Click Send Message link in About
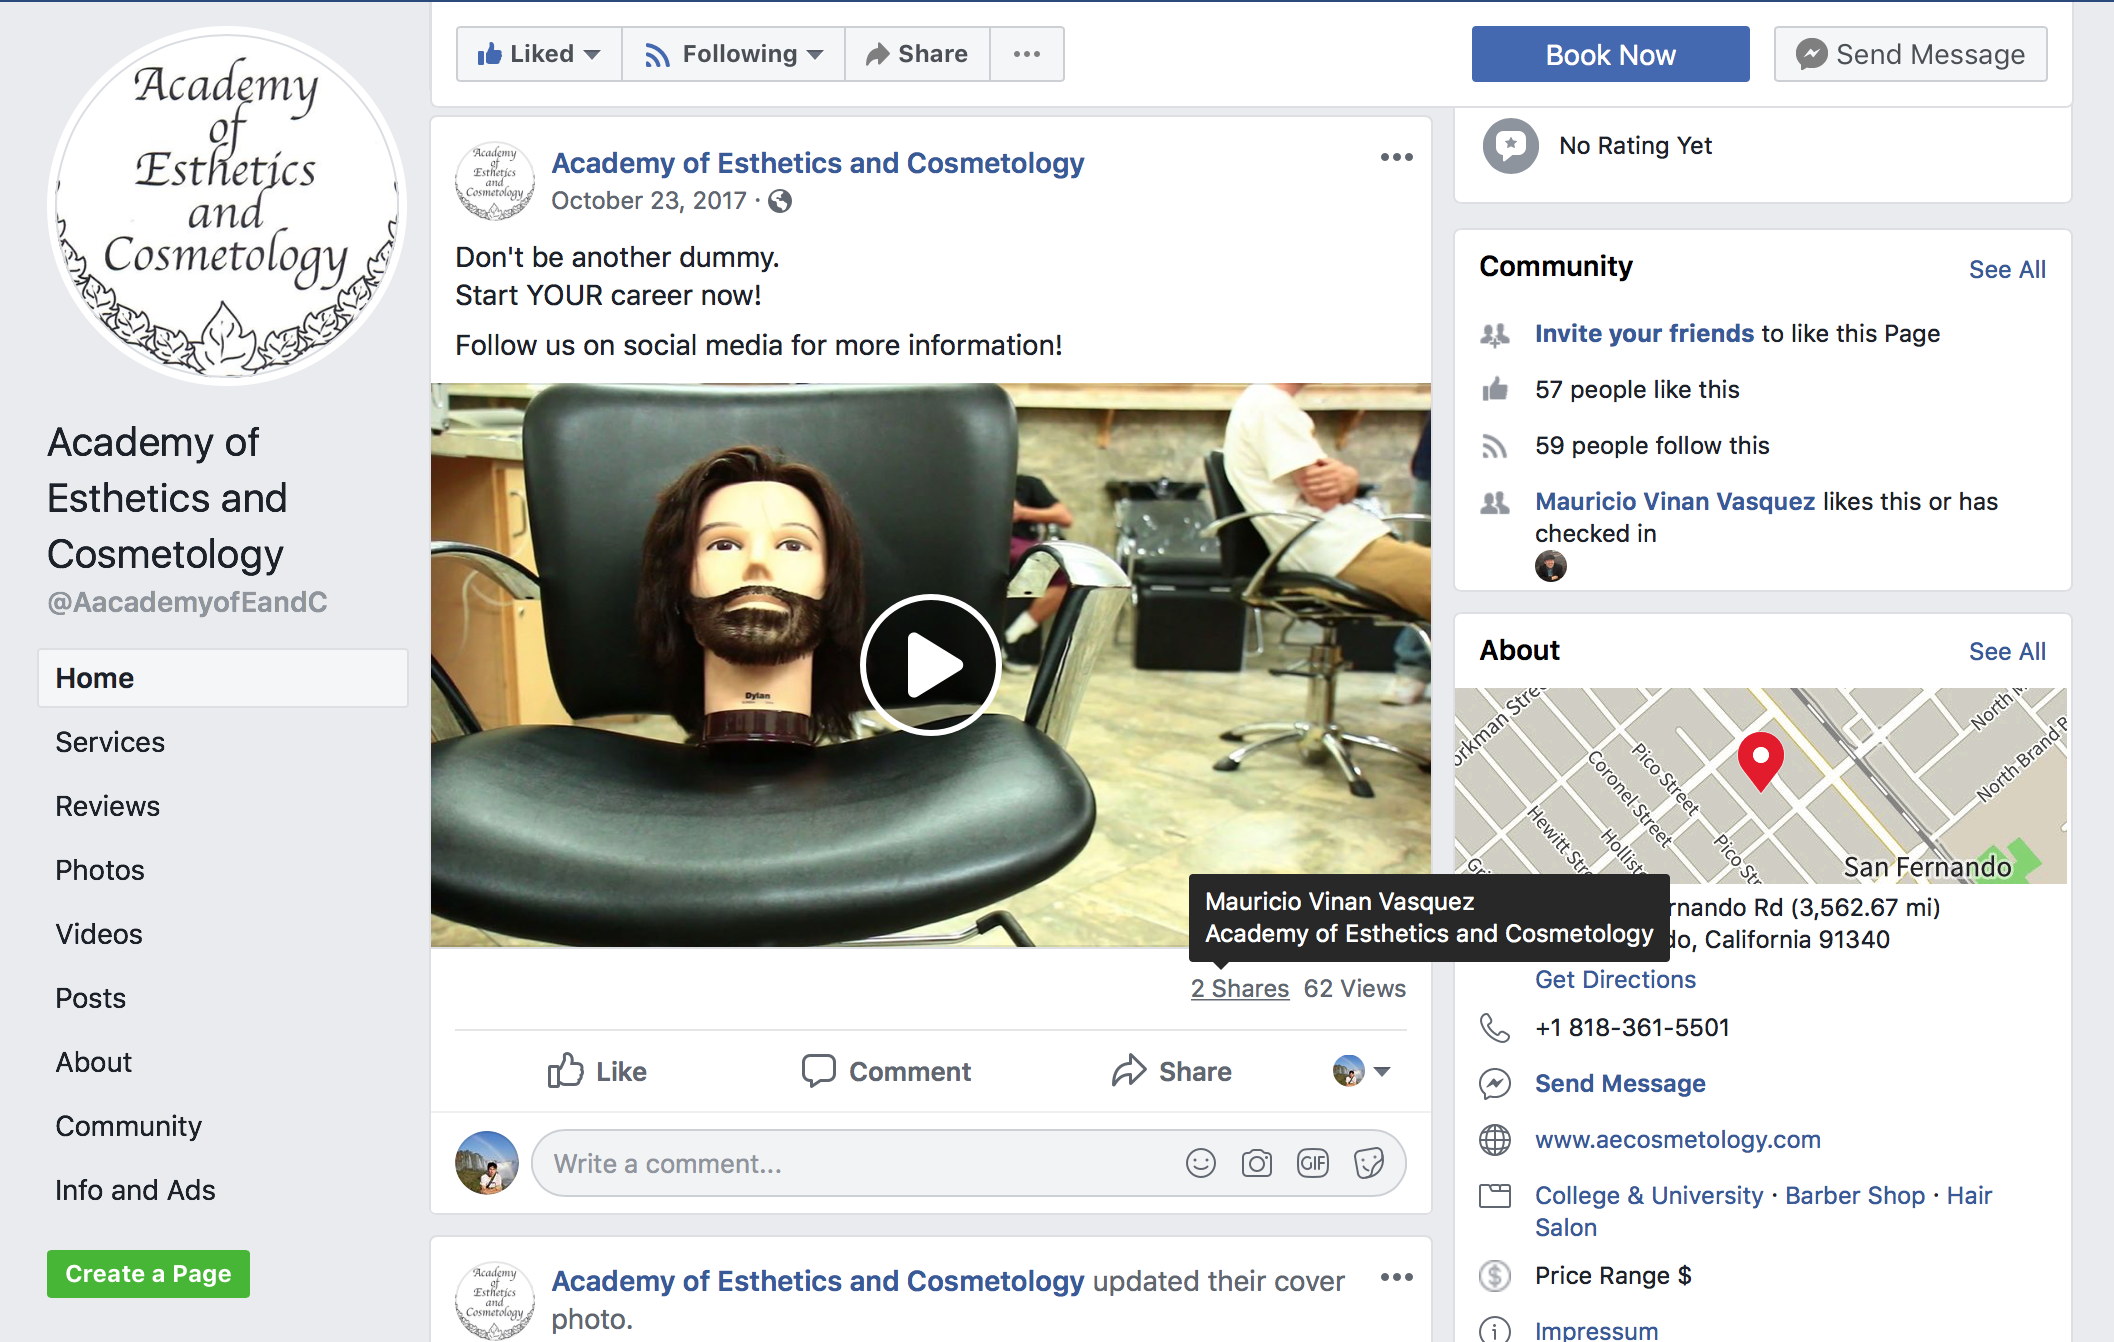The image size is (2114, 1342). pyautogui.click(x=1620, y=1083)
